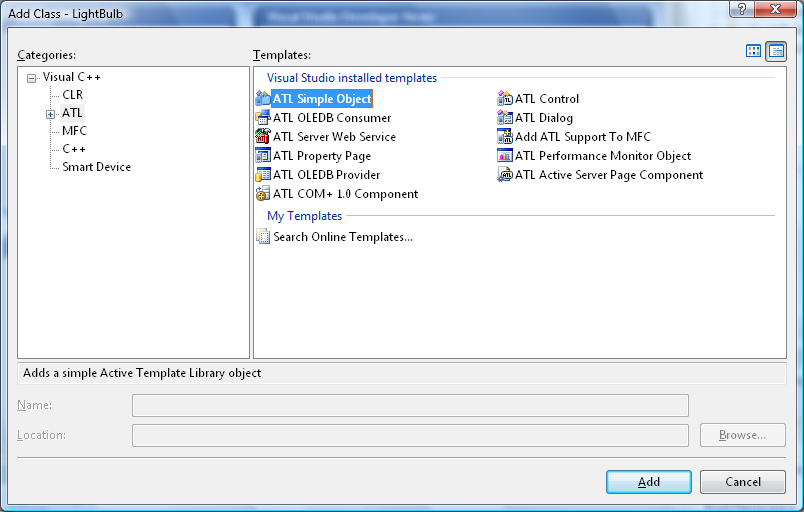Close the Add Class dialog window

click(775, 9)
